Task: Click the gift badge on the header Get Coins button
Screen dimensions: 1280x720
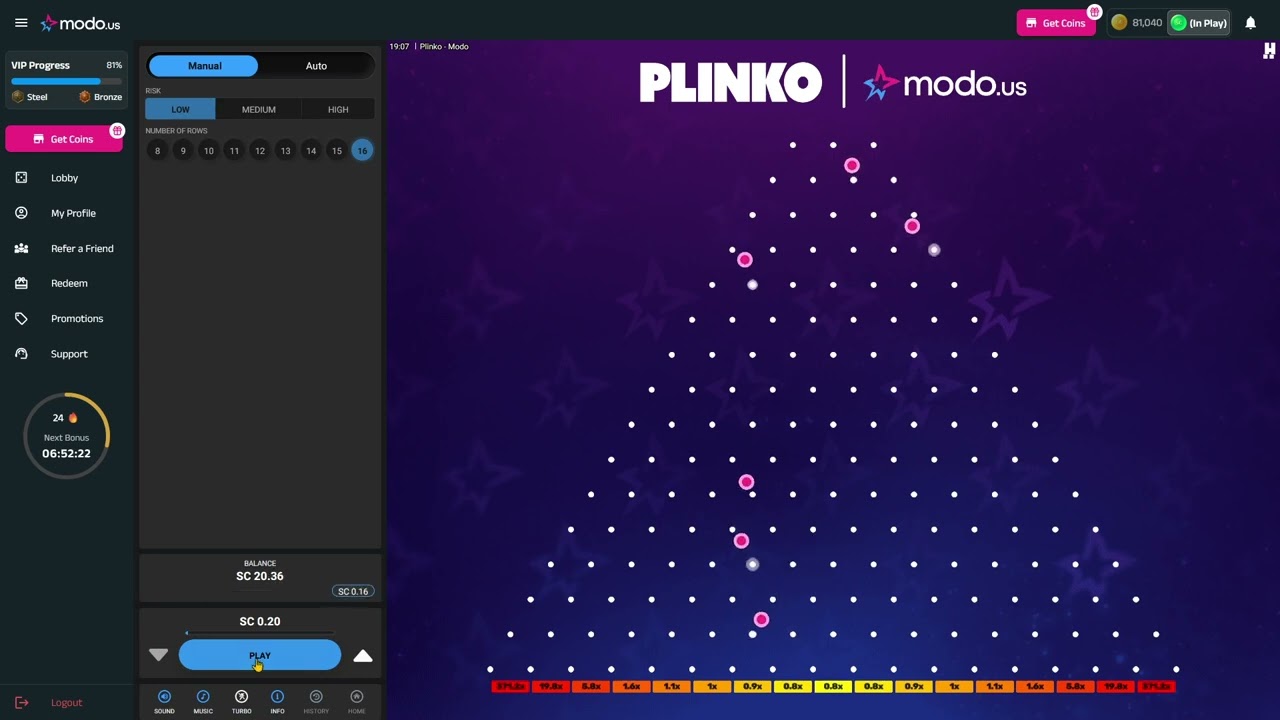Action: click(x=1095, y=13)
